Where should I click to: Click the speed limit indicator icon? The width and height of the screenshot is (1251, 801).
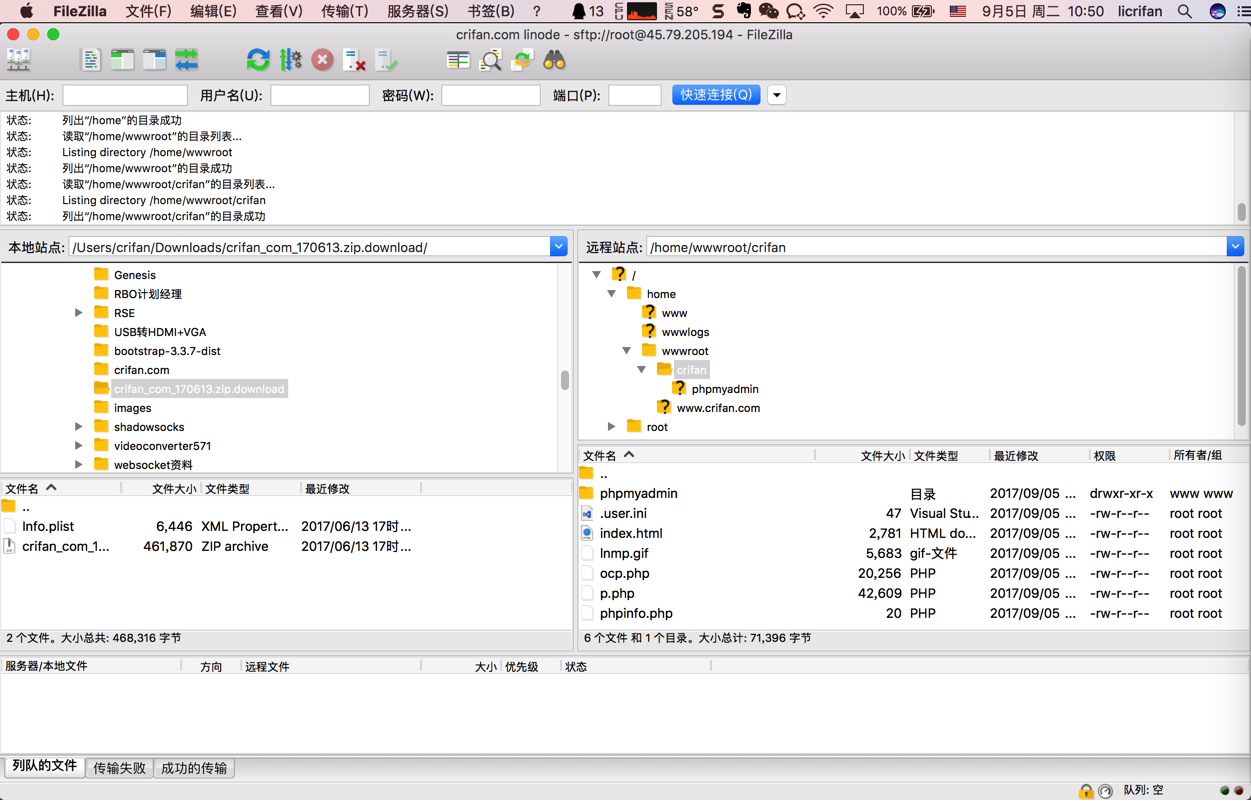[x=1105, y=791]
